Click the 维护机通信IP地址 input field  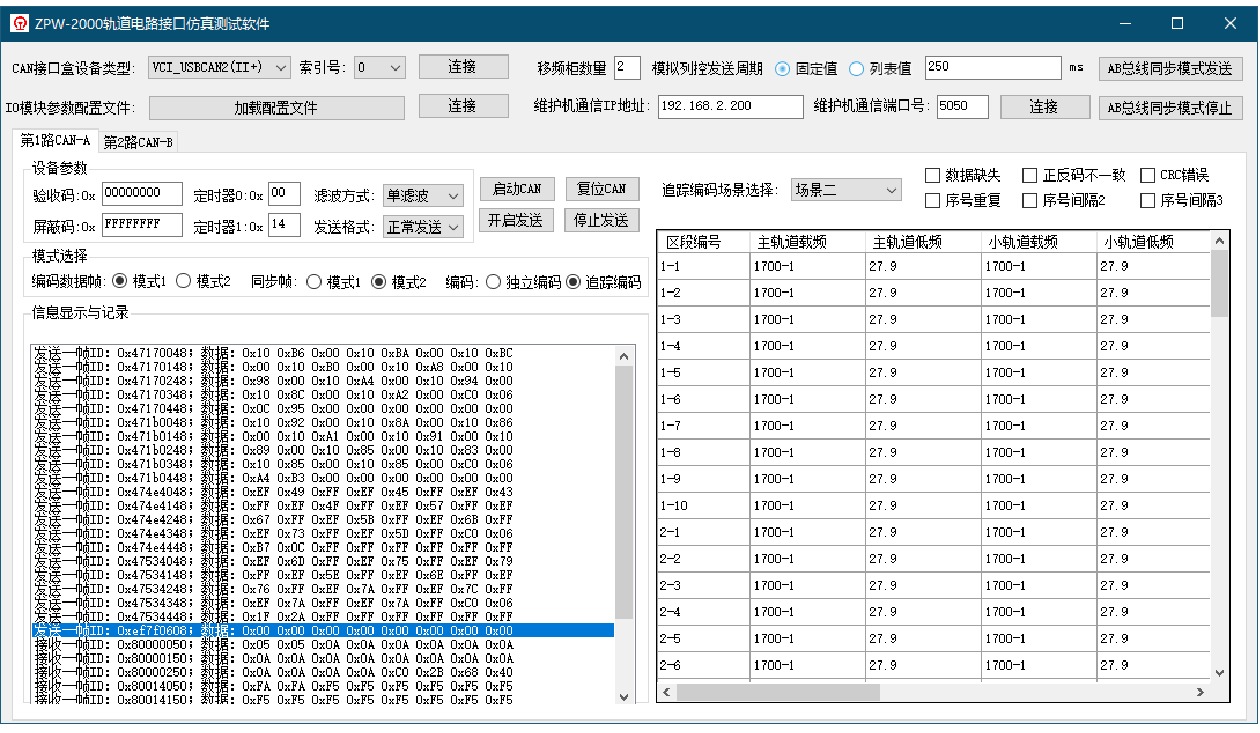(731, 107)
